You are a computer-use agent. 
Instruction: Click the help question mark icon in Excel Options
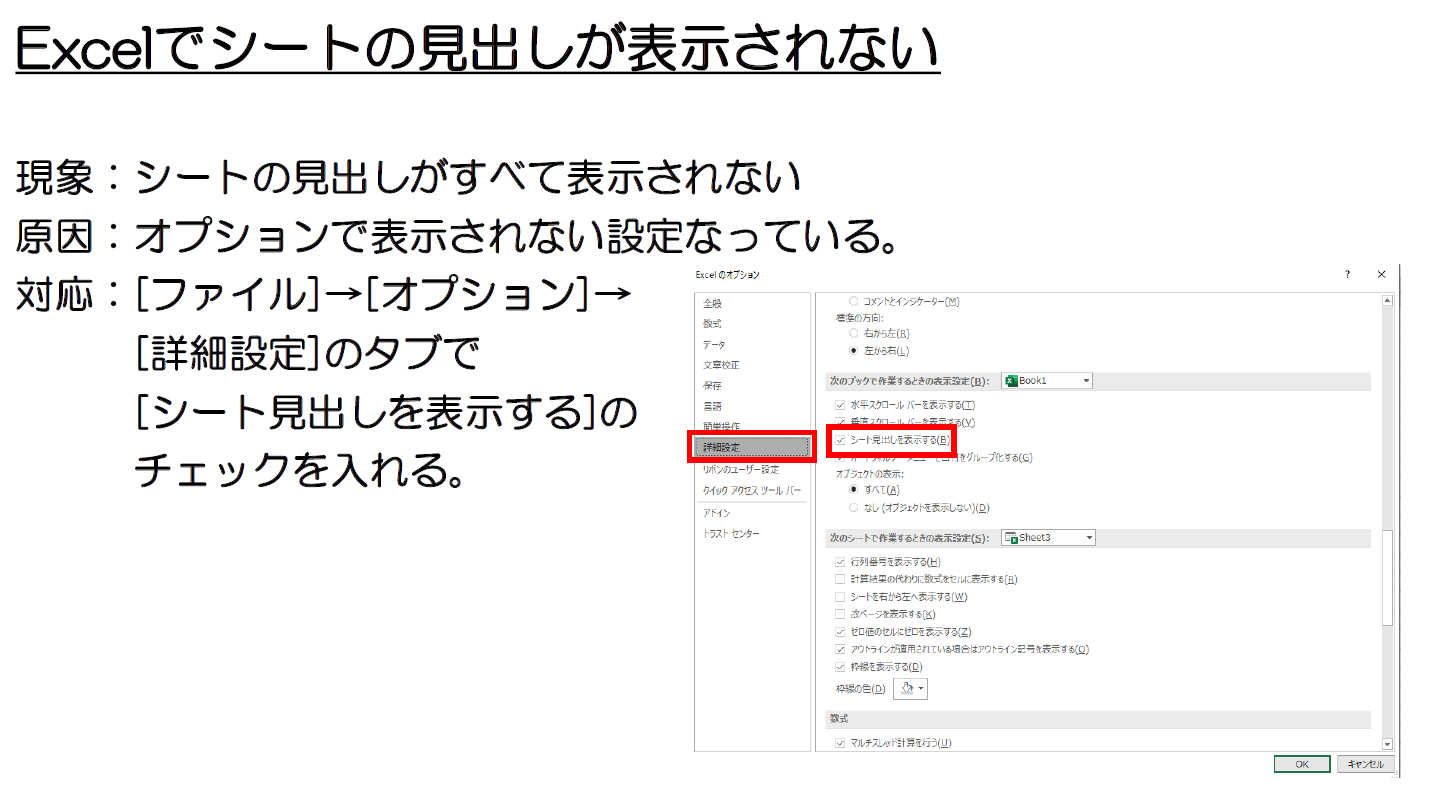(x=1347, y=274)
